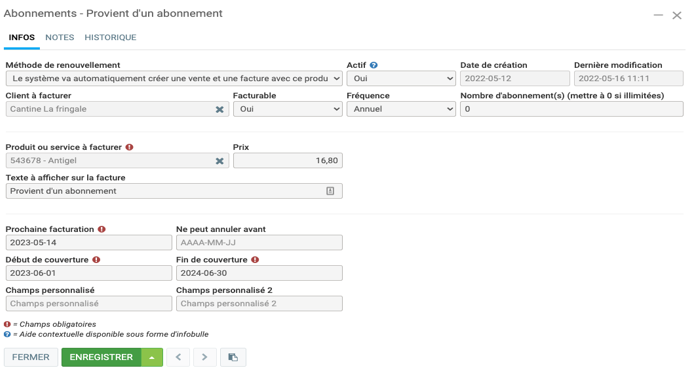Go to next subscription record arrow
This screenshot has width=692, height=373.
(204, 357)
